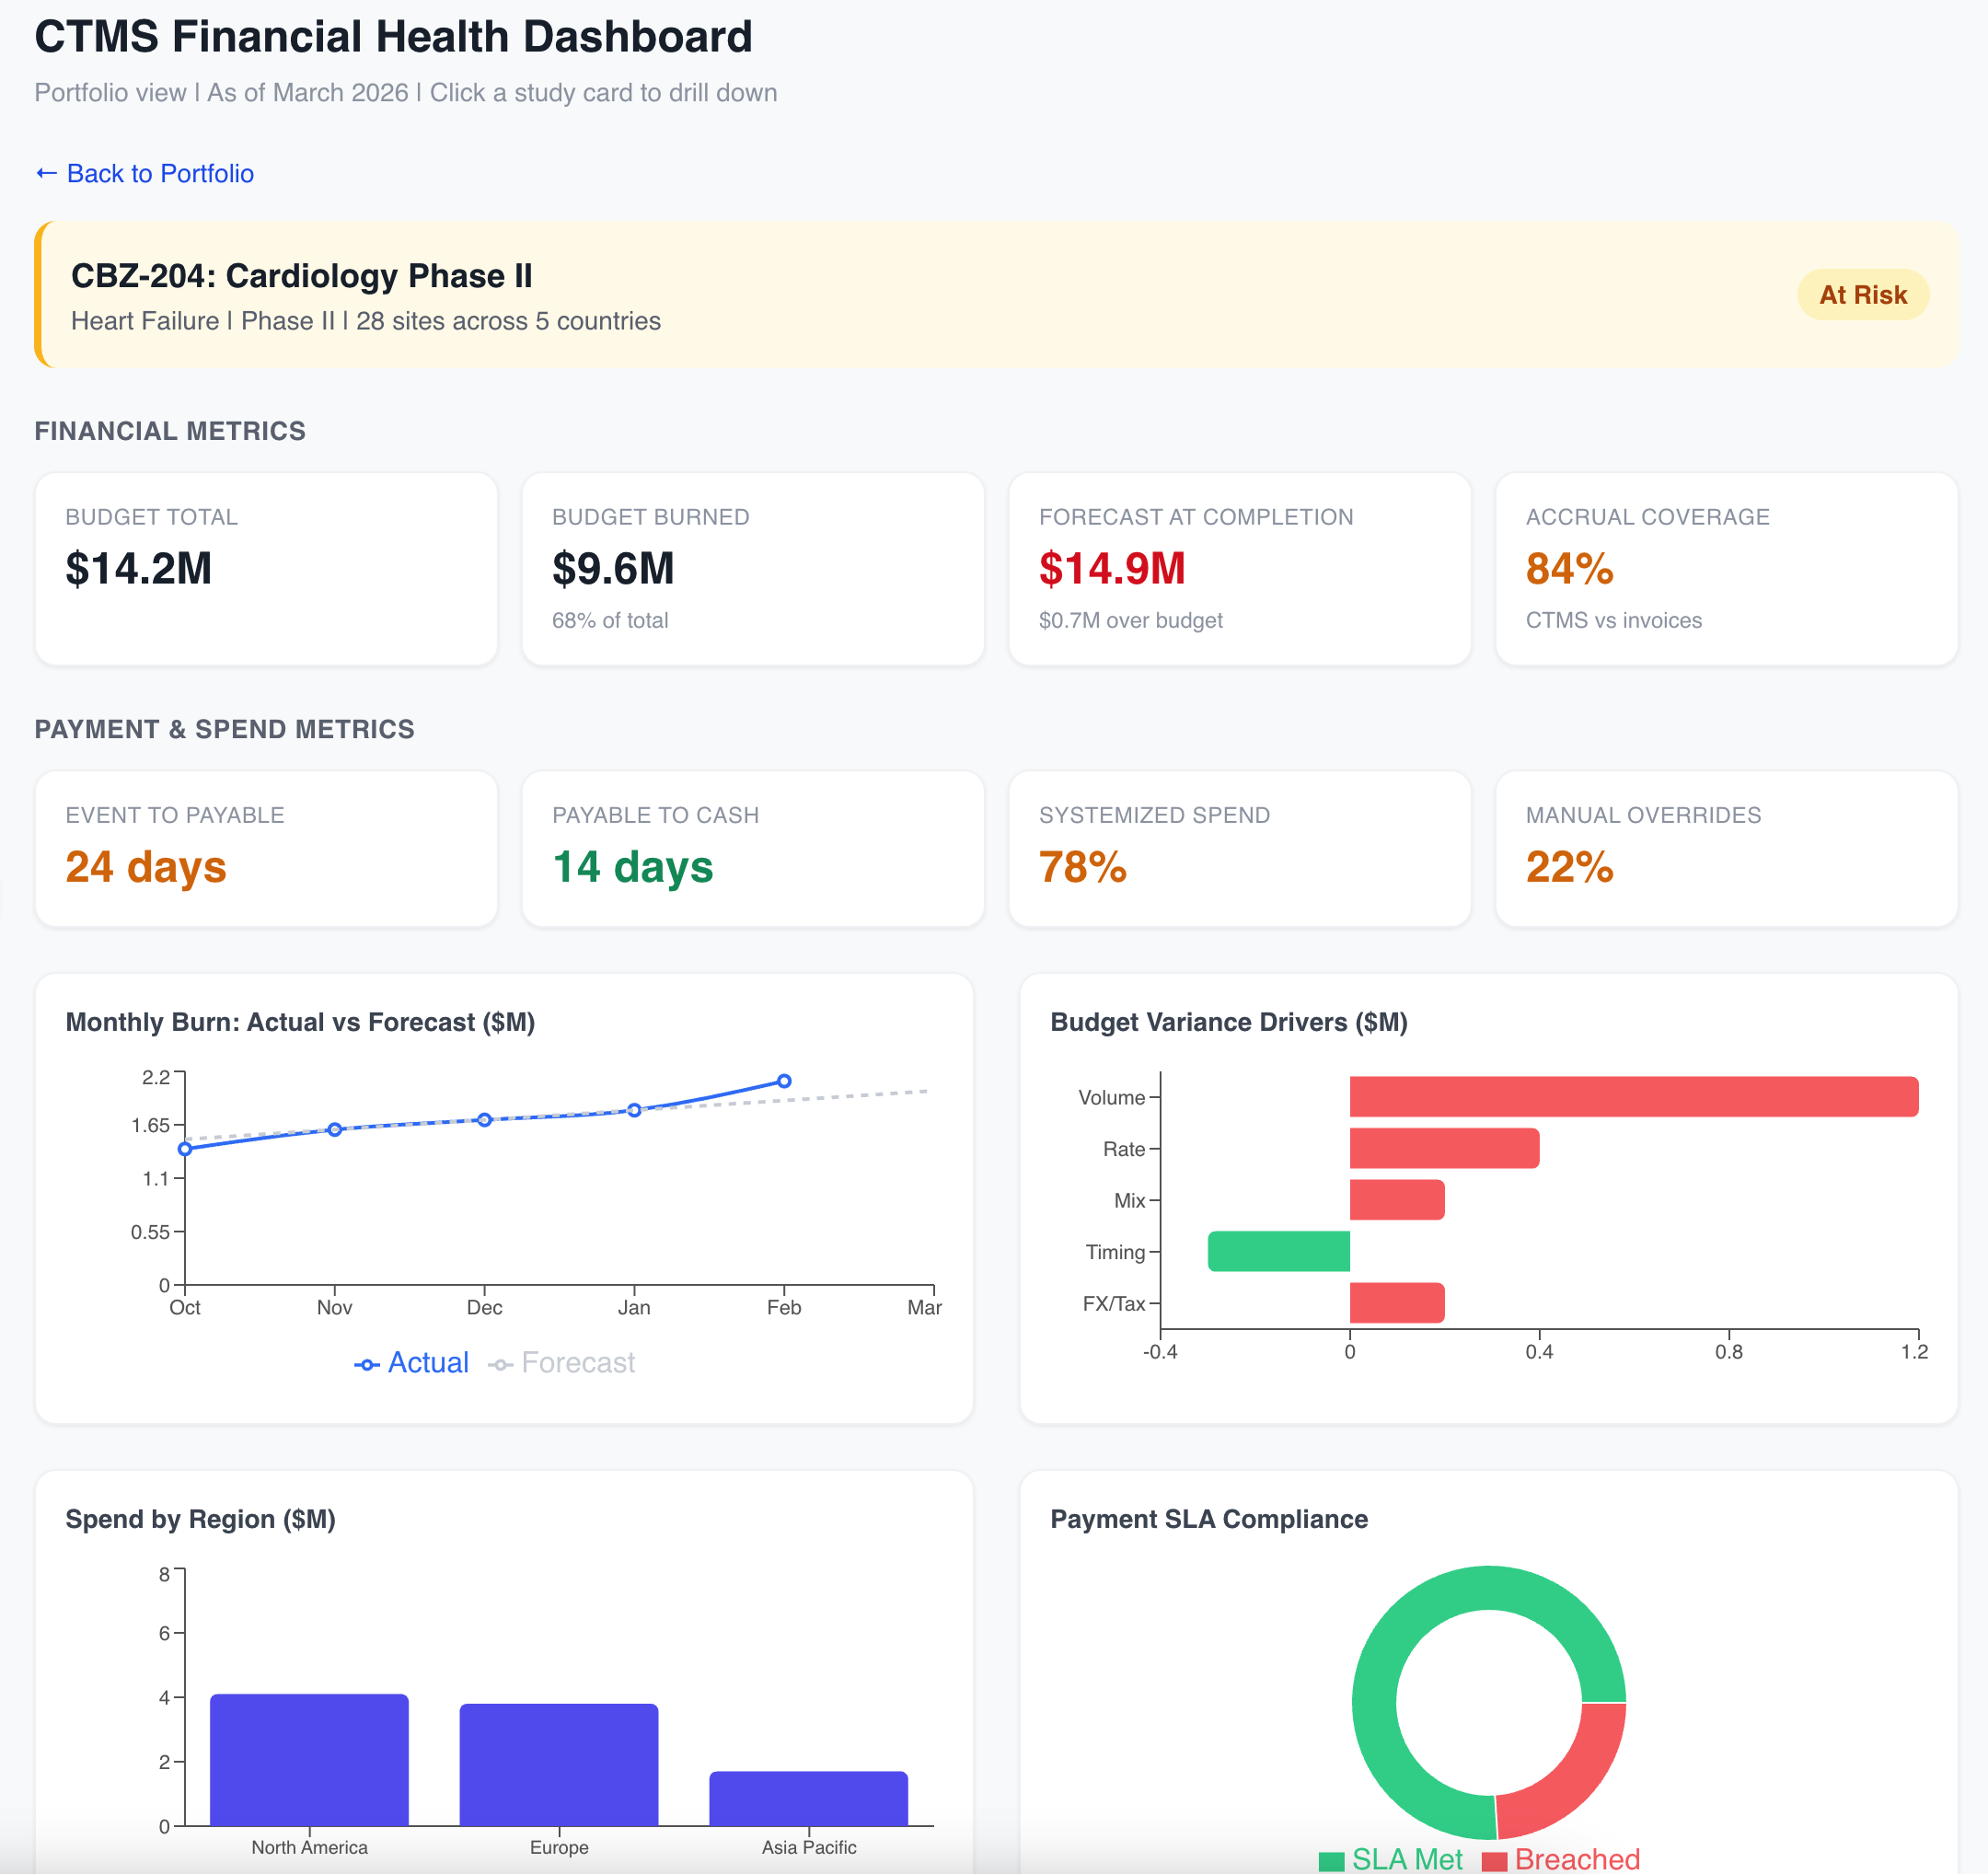Select the North America spend bar

[309, 1759]
